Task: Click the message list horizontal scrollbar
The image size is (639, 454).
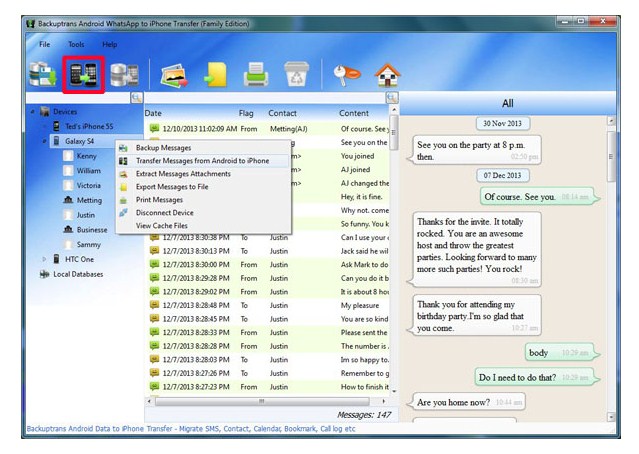Action: [265, 401]
